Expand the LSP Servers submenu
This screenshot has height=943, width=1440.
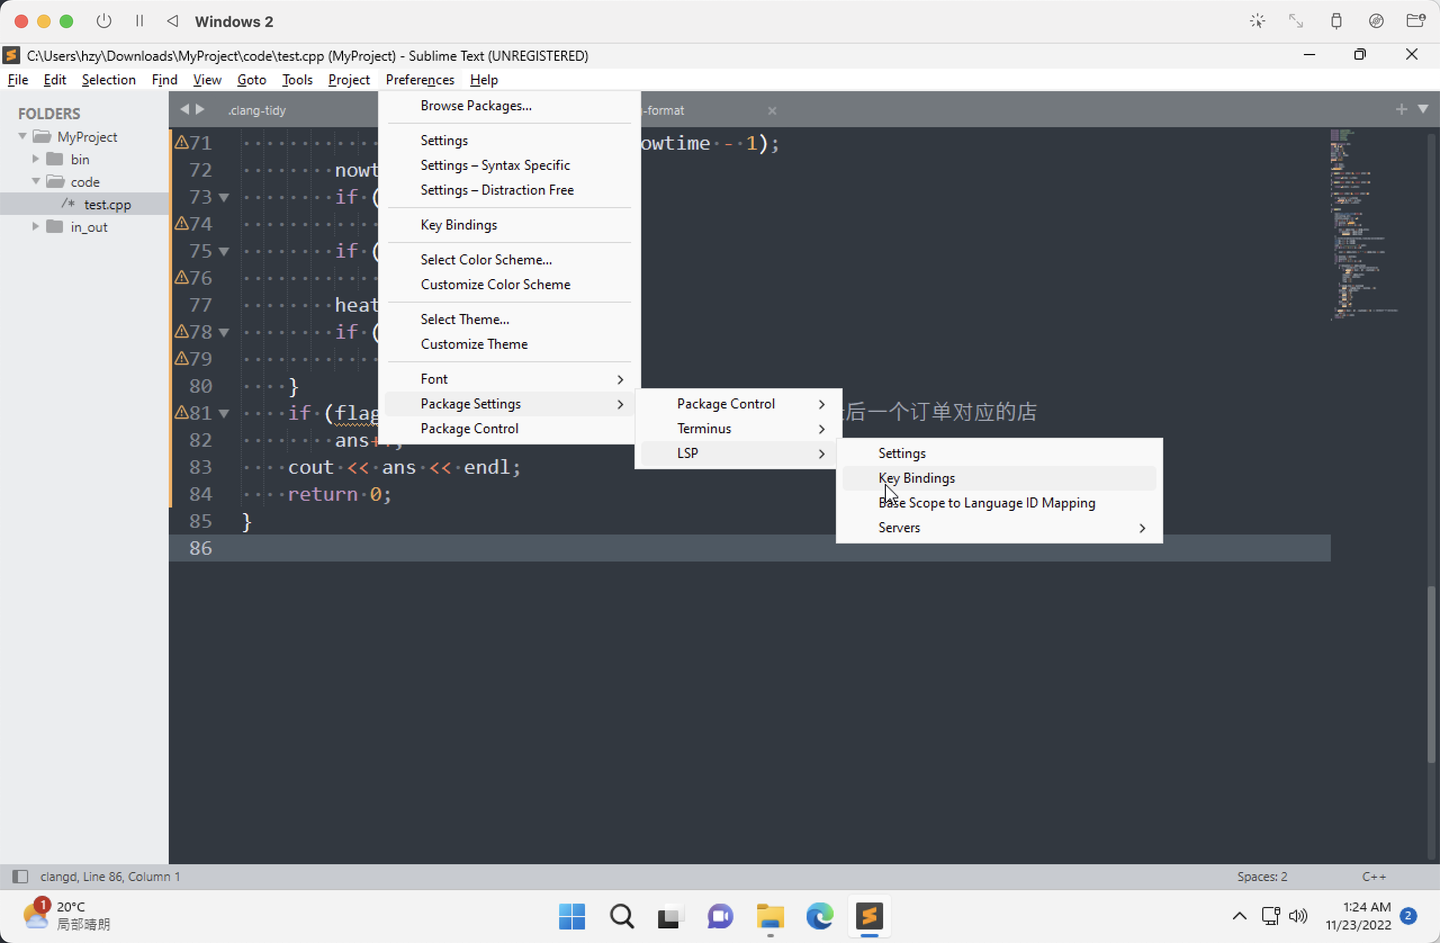pos(999,528)
